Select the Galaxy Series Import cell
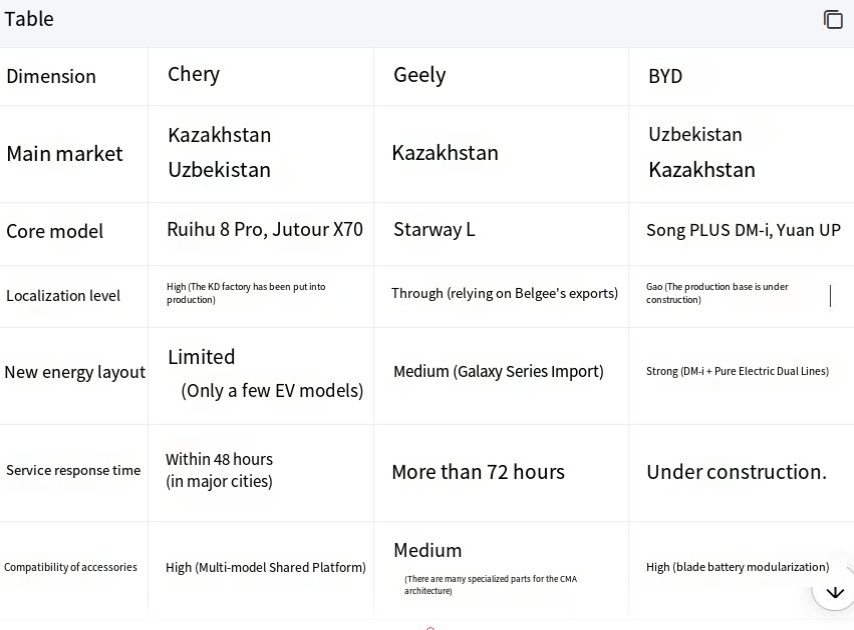 (498, 371)
